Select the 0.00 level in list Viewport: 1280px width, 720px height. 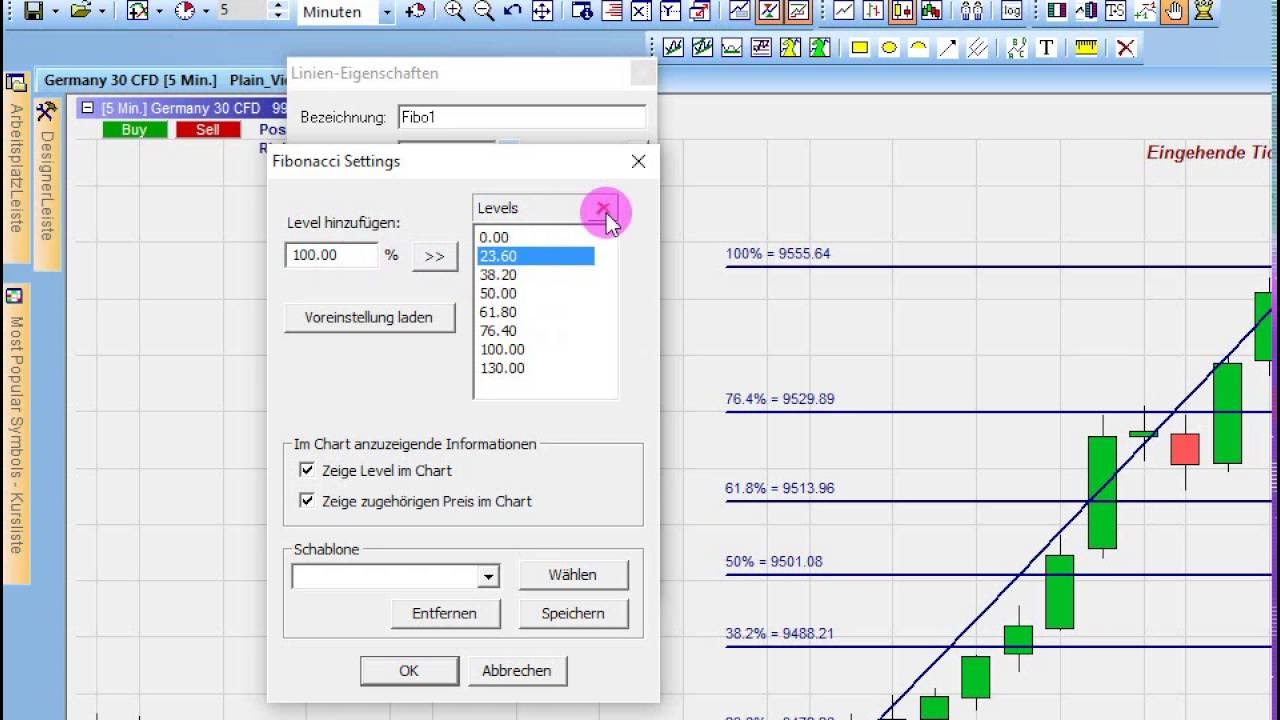click(x=536, y=237)
